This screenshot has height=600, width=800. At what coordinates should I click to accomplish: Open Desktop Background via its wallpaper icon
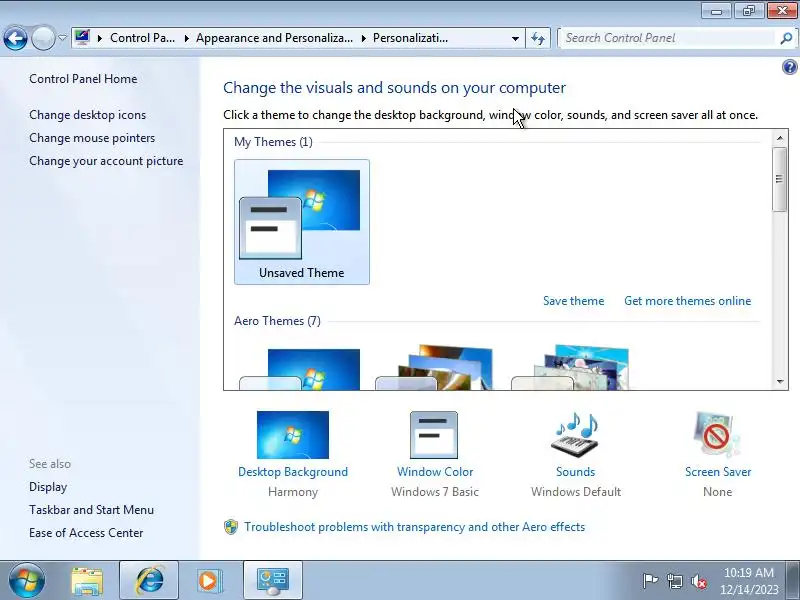293,435
